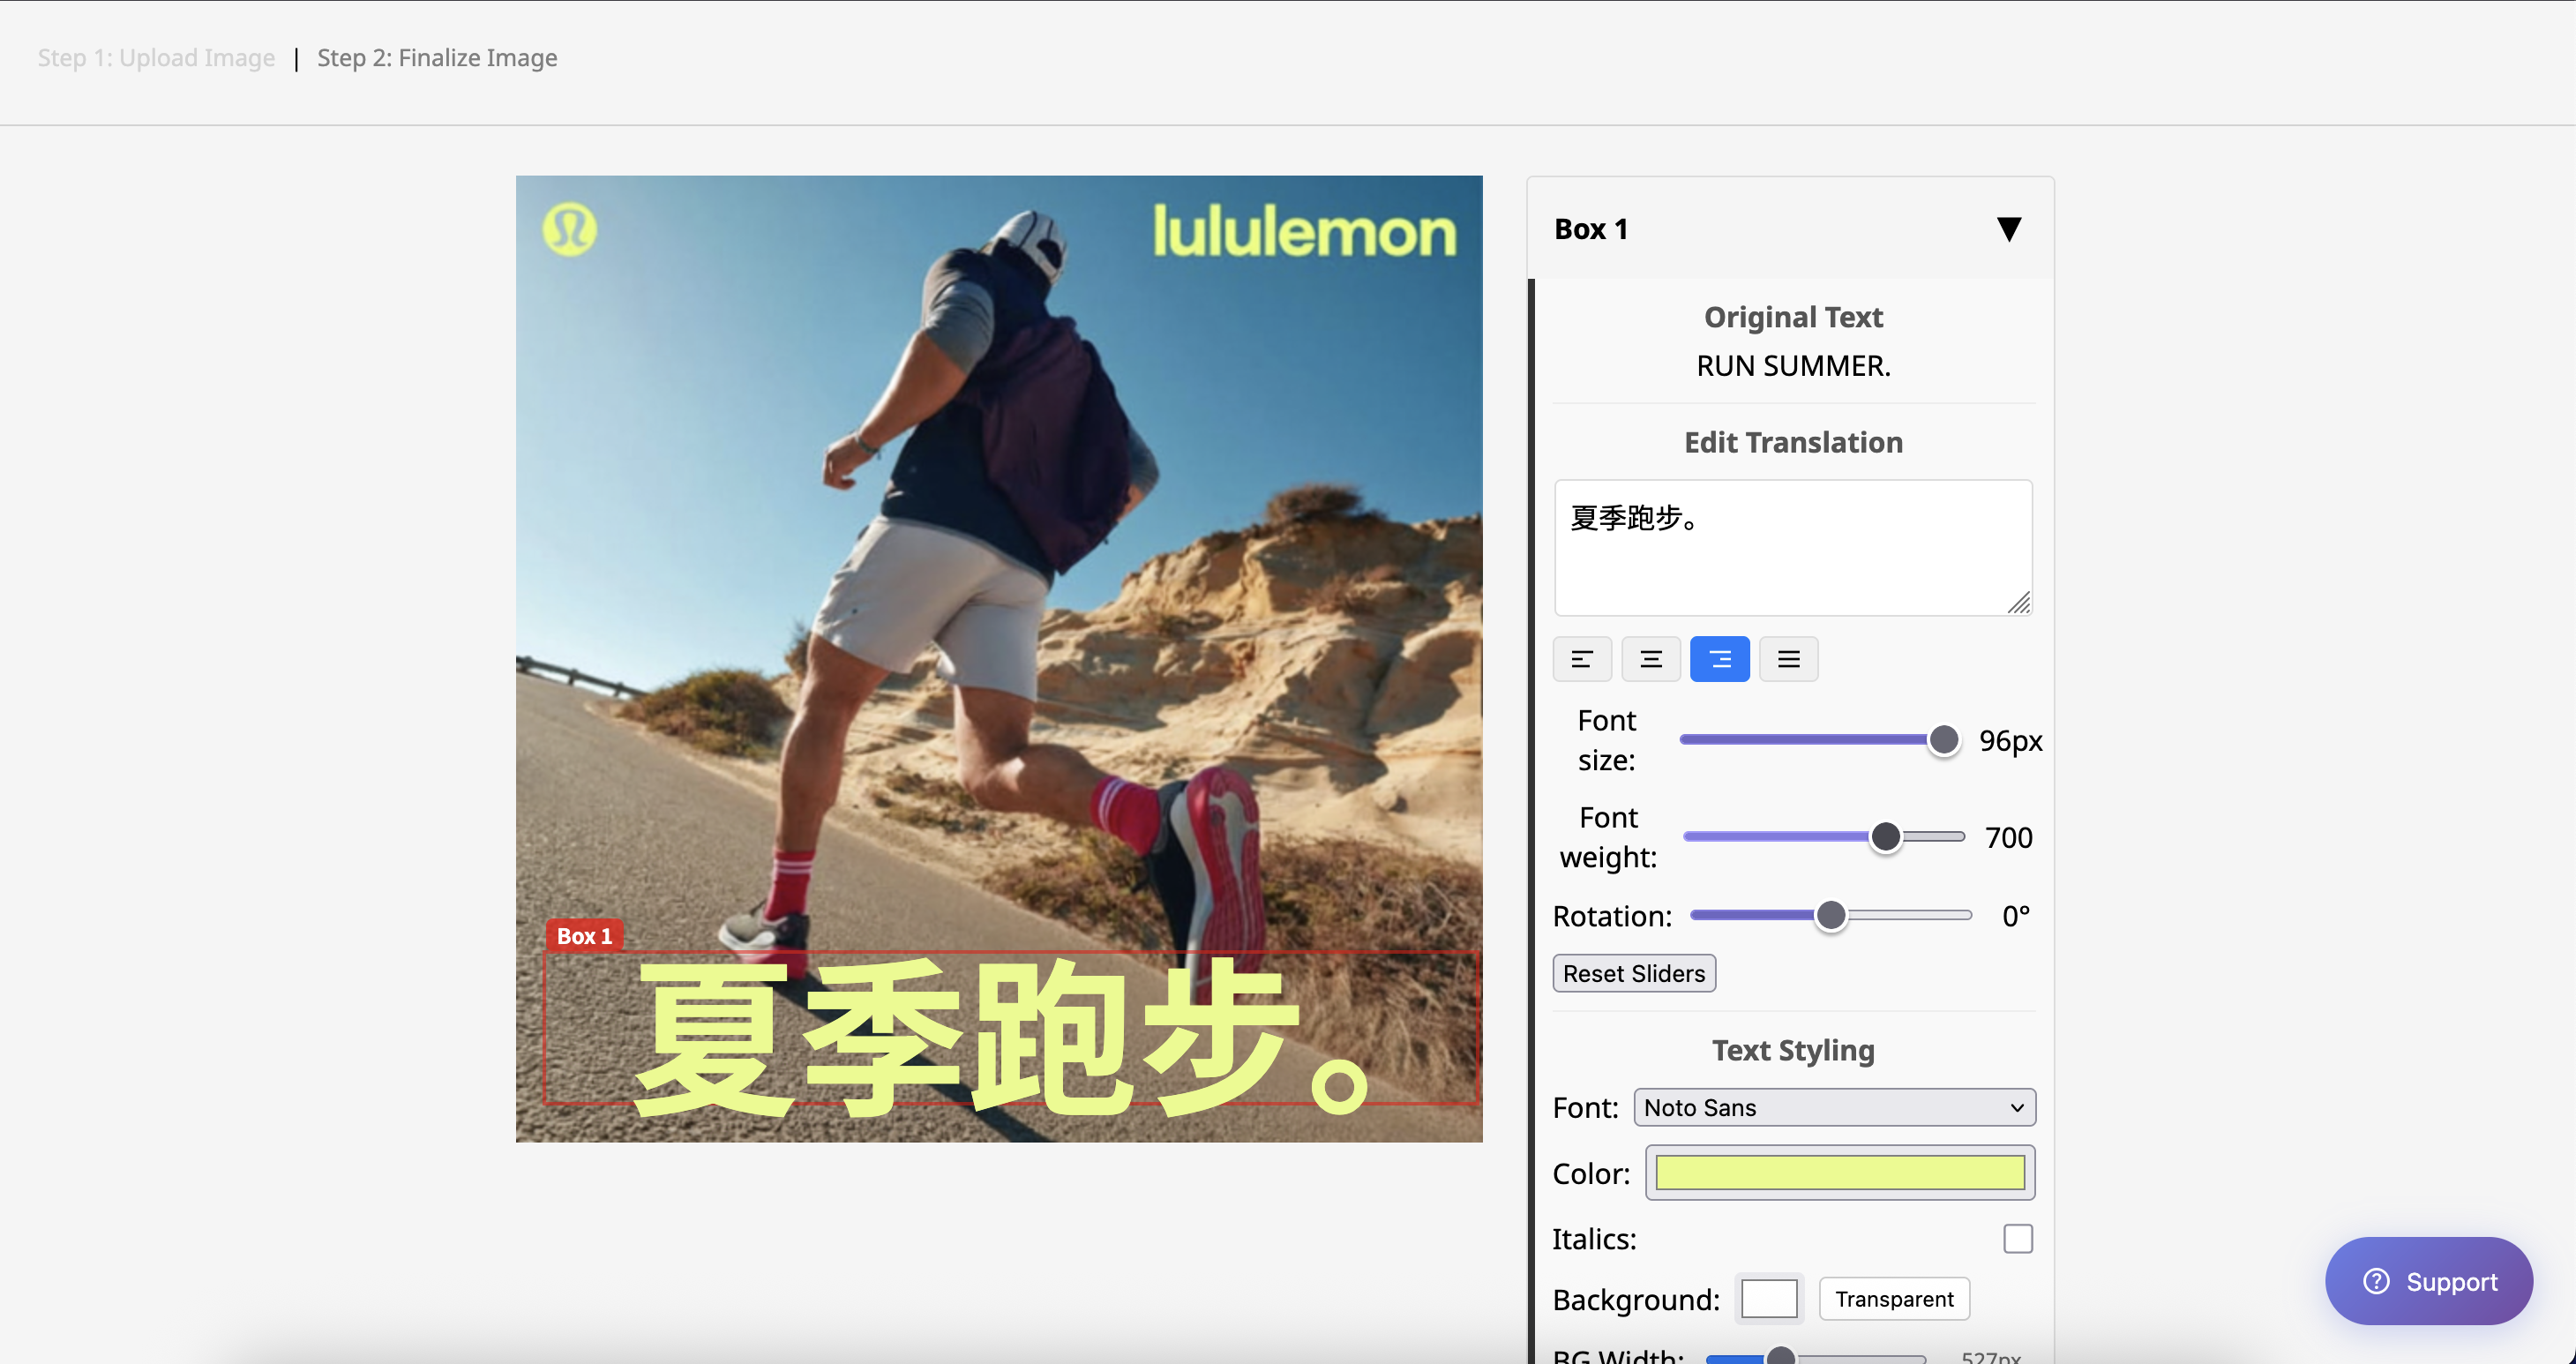Set background to Transparent
2576x1364 pixels.
tap(1894, 1299)
